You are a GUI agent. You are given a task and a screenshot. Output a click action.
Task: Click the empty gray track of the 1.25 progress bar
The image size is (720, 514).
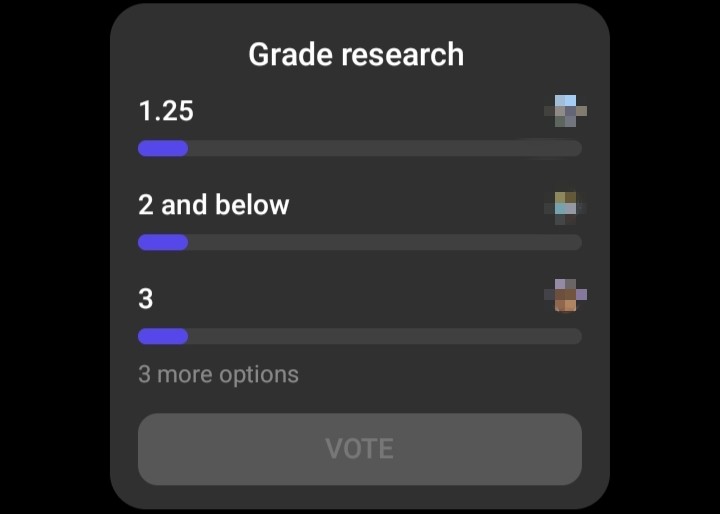385,148
